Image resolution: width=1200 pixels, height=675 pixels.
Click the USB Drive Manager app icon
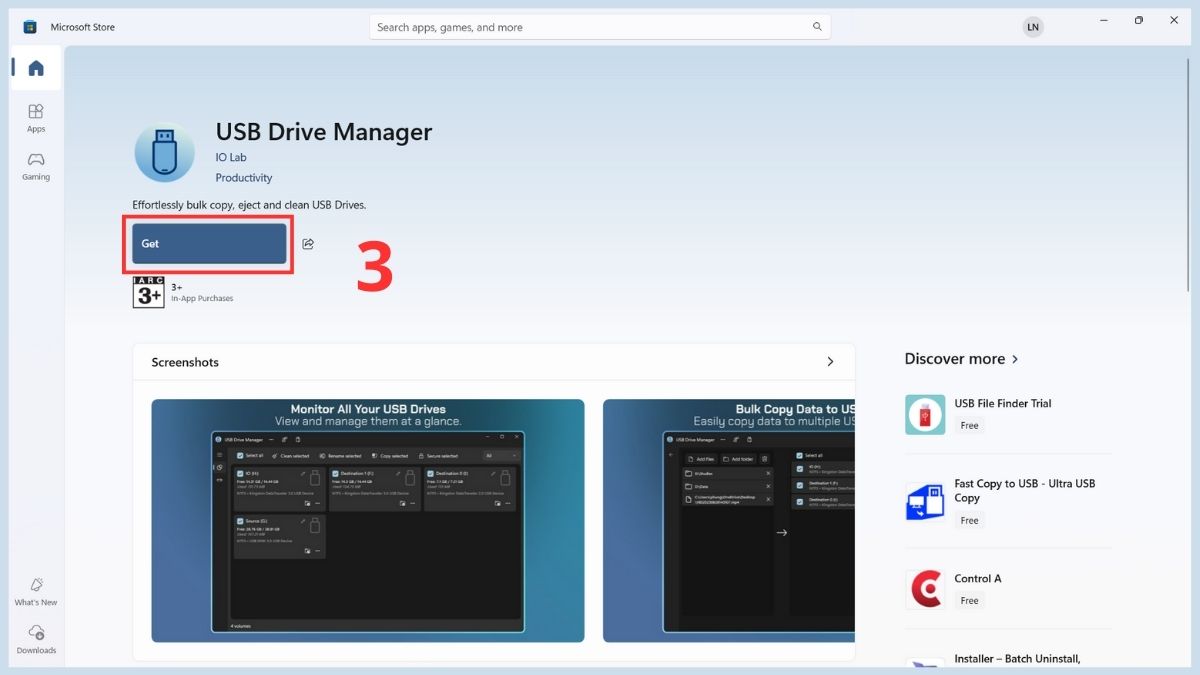point(165,153)
